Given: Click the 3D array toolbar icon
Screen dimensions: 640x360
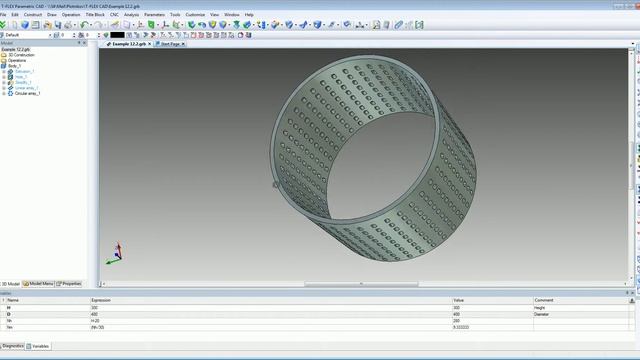Looking at the screenshot, I should pos(262,25).
